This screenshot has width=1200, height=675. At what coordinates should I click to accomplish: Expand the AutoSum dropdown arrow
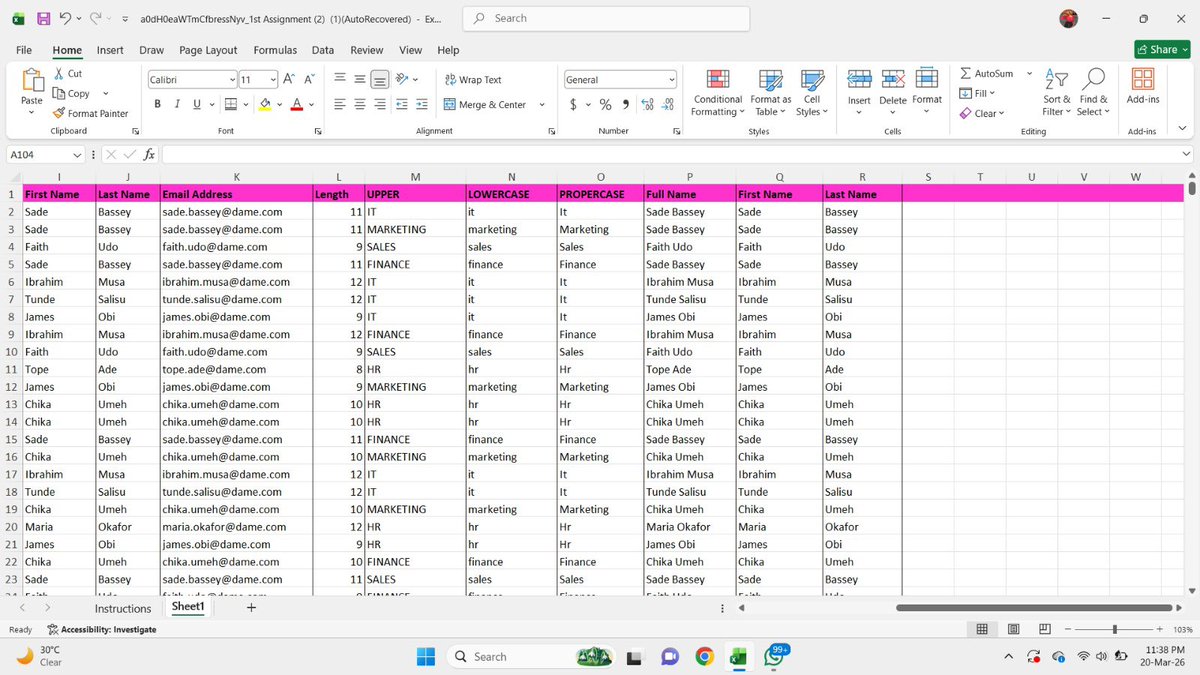(x=1029, y=73)
